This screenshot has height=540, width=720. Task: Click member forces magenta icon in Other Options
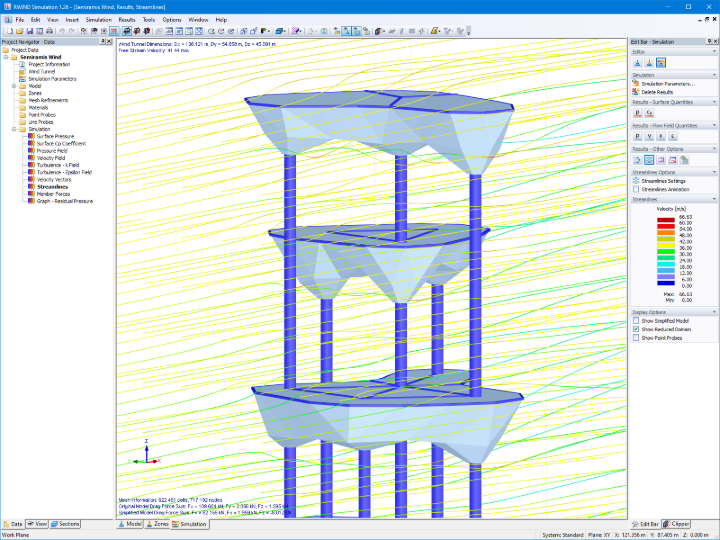[661, 160]
